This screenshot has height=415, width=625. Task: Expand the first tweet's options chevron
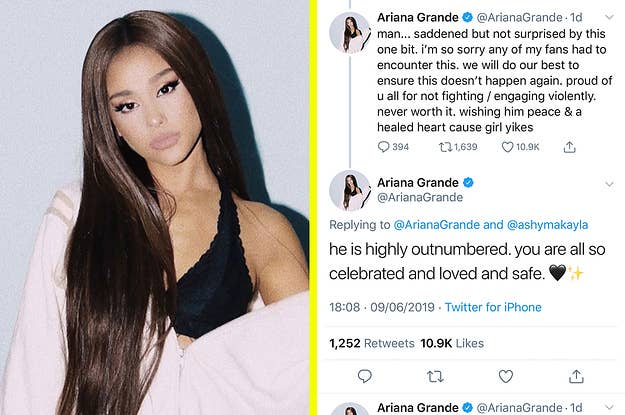pos(609,17)
